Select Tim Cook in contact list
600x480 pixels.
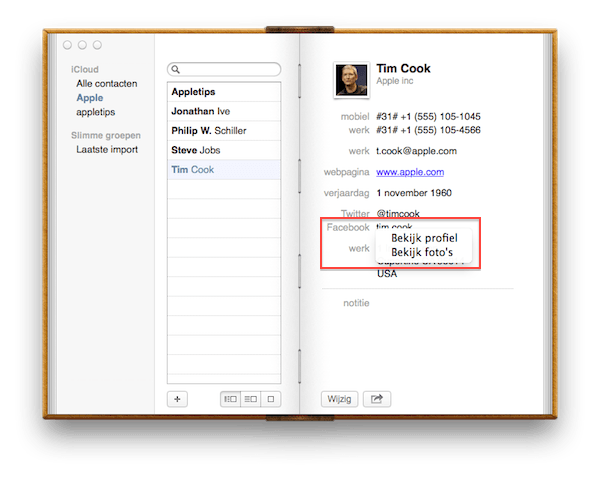pos(224,170)
